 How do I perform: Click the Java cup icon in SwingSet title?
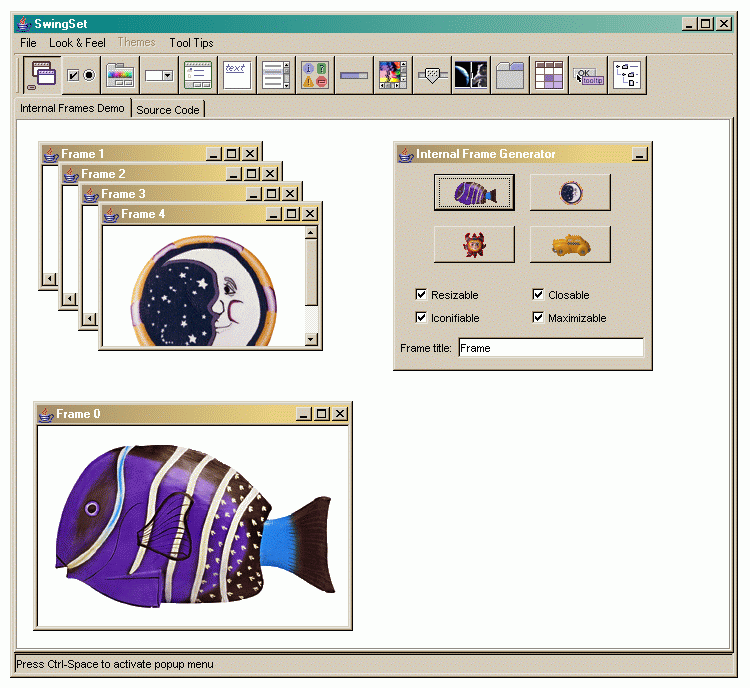coord(24,24)
